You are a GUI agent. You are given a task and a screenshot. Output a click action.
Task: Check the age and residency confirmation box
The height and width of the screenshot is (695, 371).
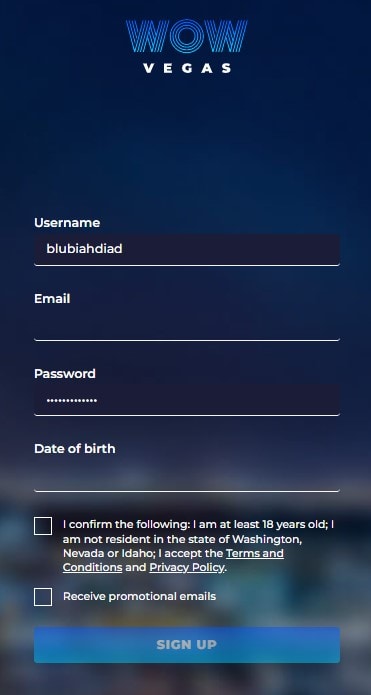tap(43, 526)
